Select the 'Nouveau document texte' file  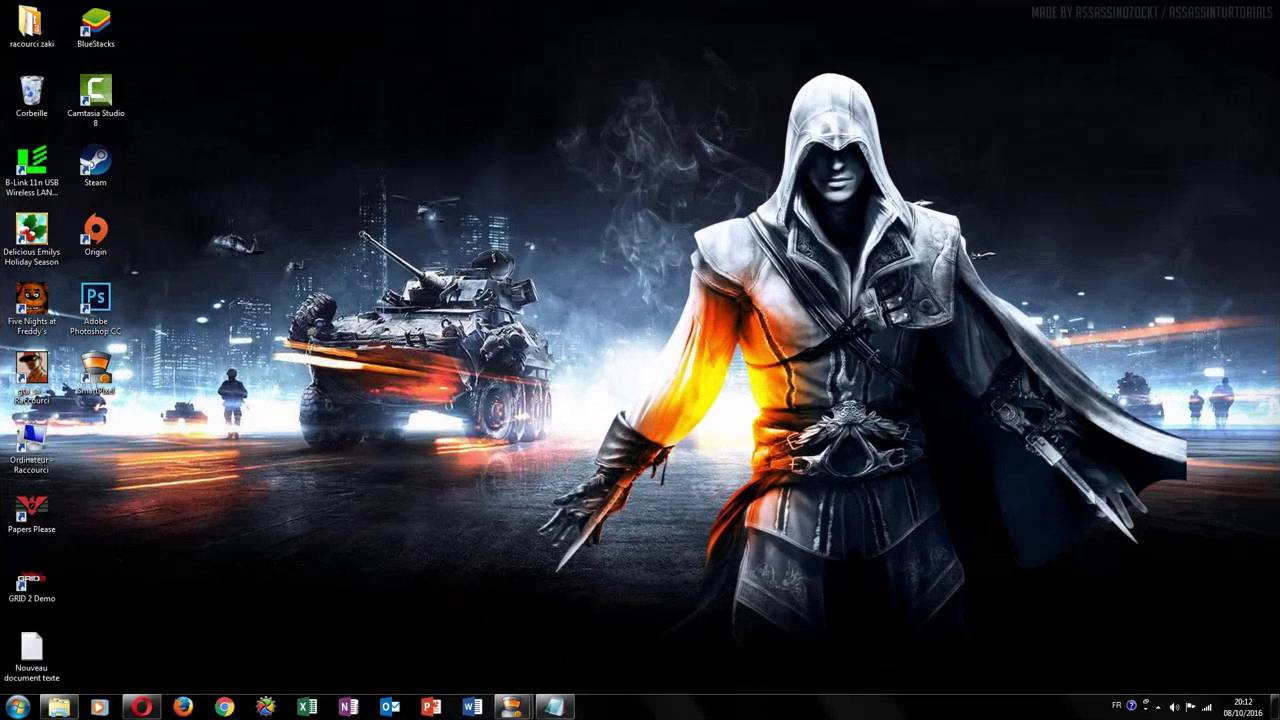(x=31, y=655)
